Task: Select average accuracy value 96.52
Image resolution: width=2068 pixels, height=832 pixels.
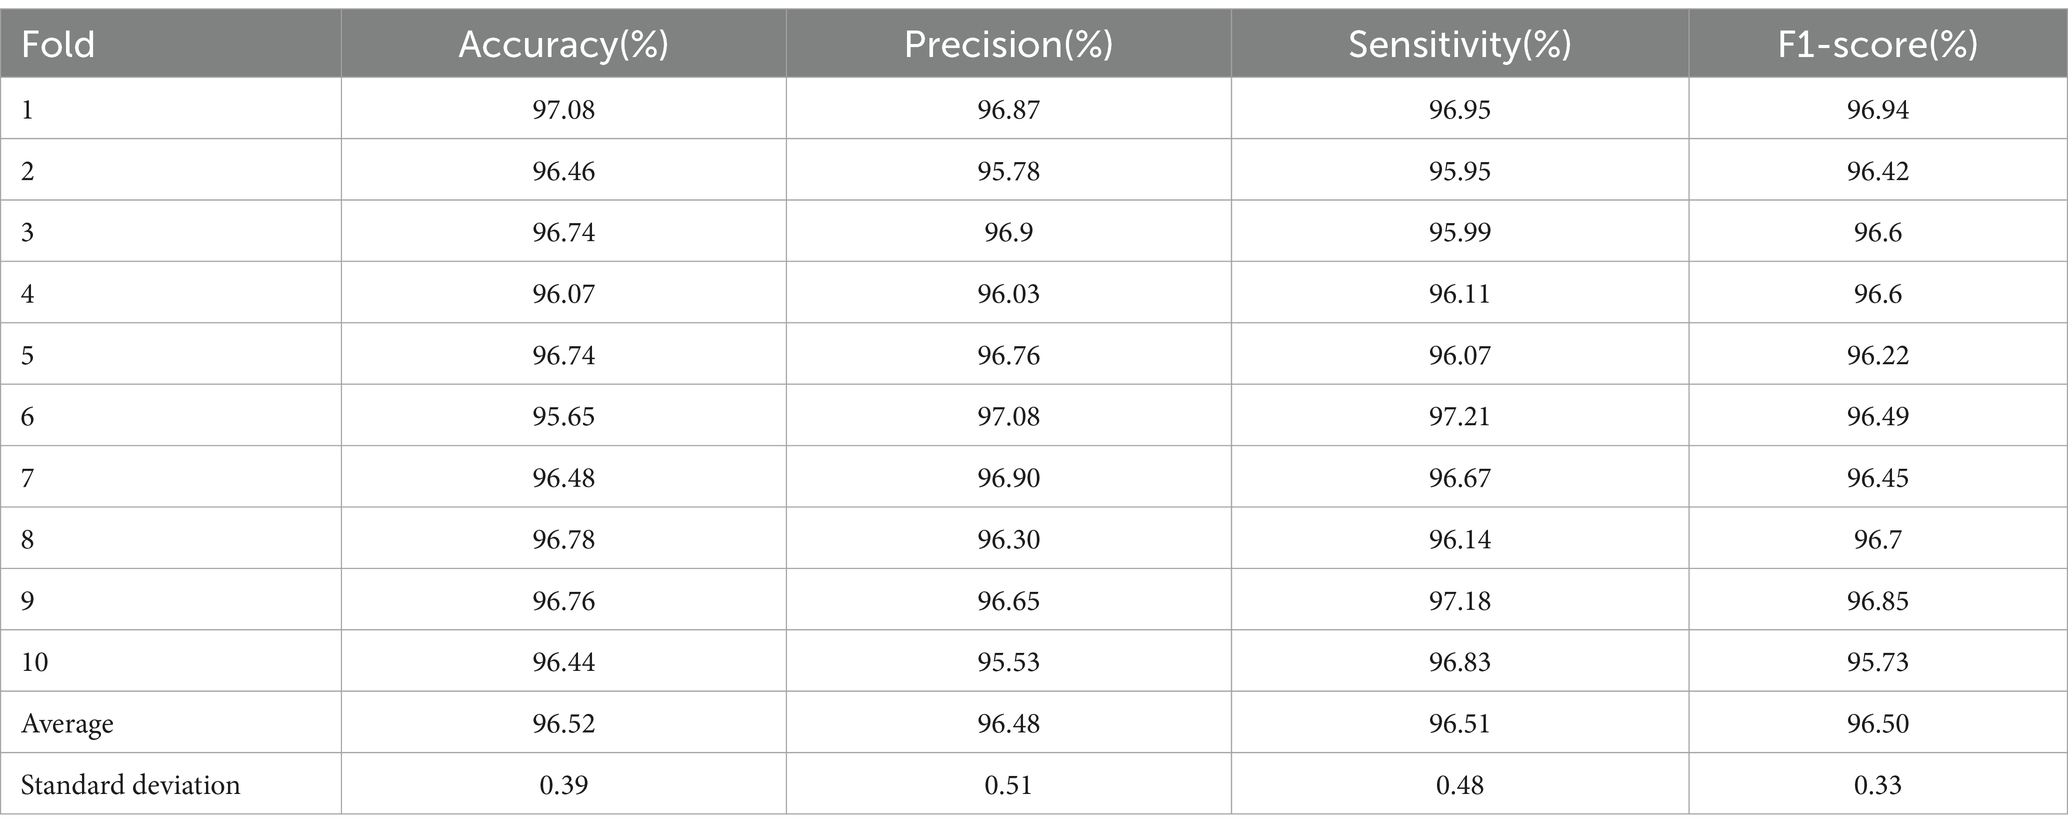Action: click(563, 724)
